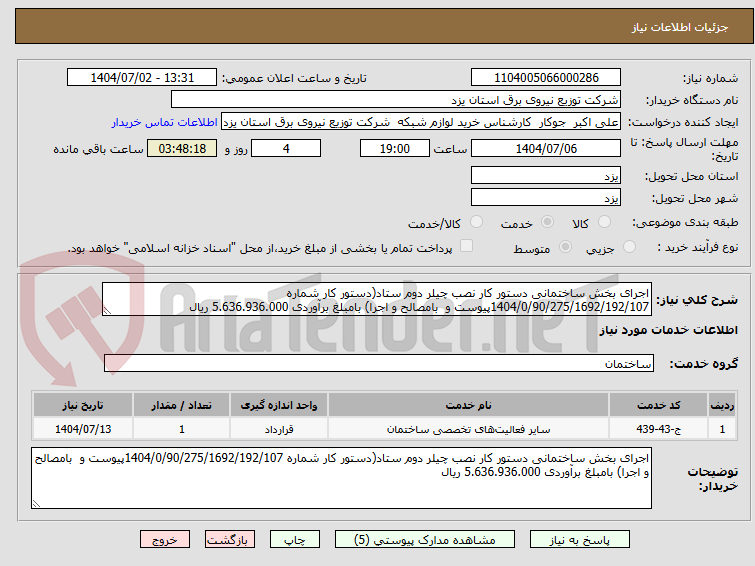Viewport: 755px width, 566px height.
Task: Click the اطلاعات خدمات مورد نیاز heading
Action: 668,330
